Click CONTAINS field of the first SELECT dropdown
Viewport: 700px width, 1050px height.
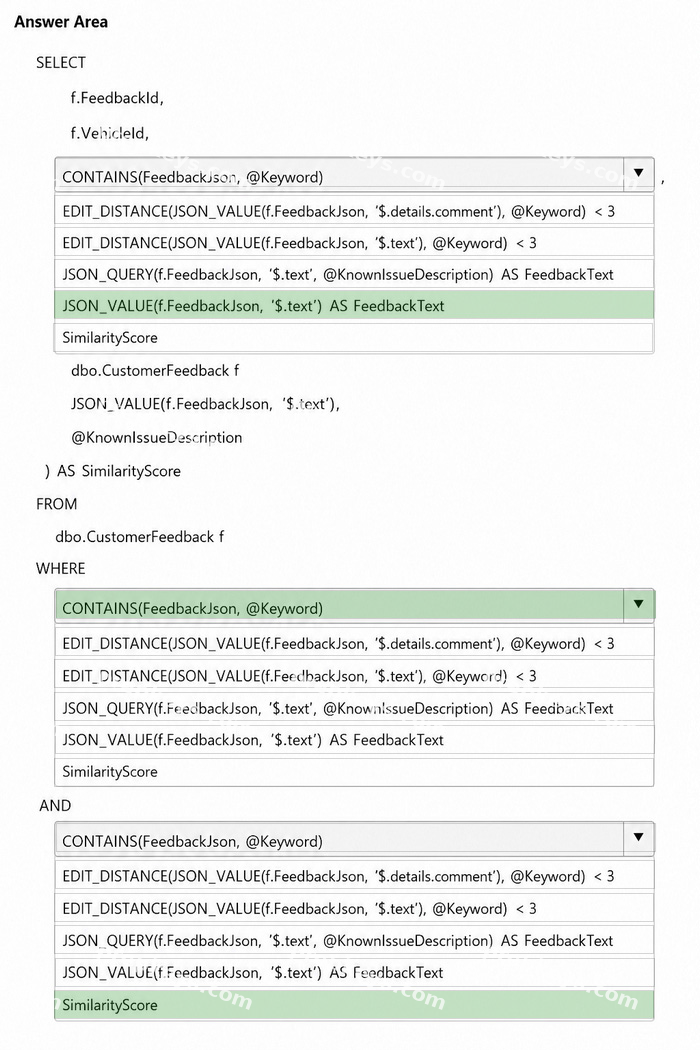click(x=339, y=174)
